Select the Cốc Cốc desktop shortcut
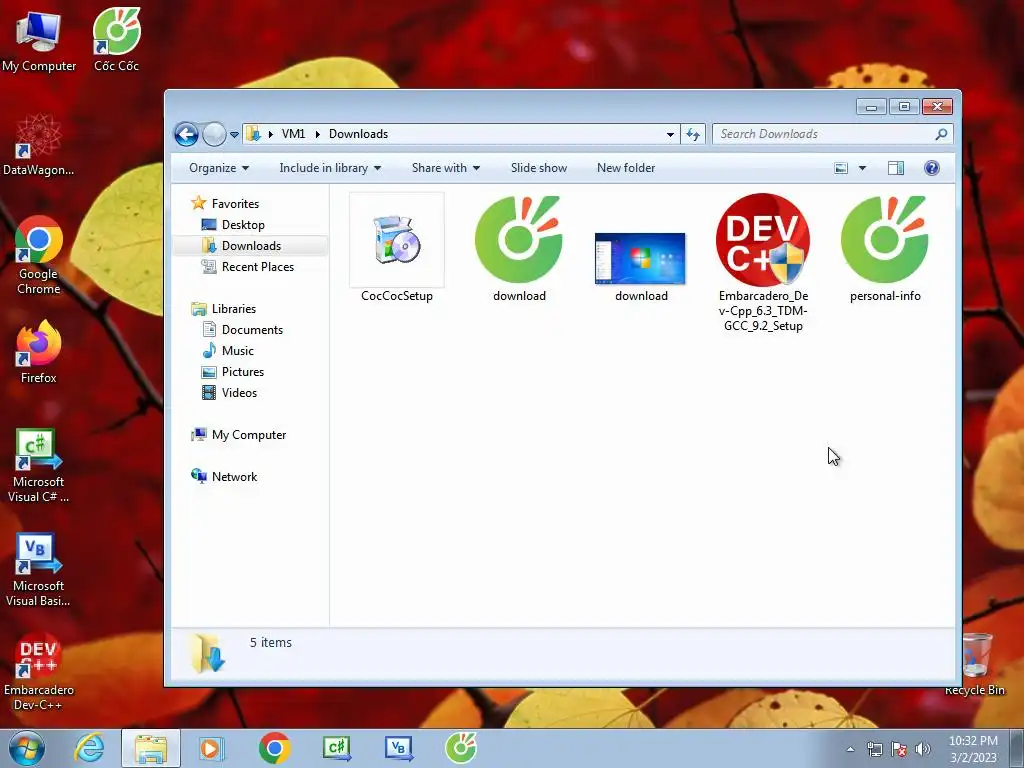 tap(116, 39)
